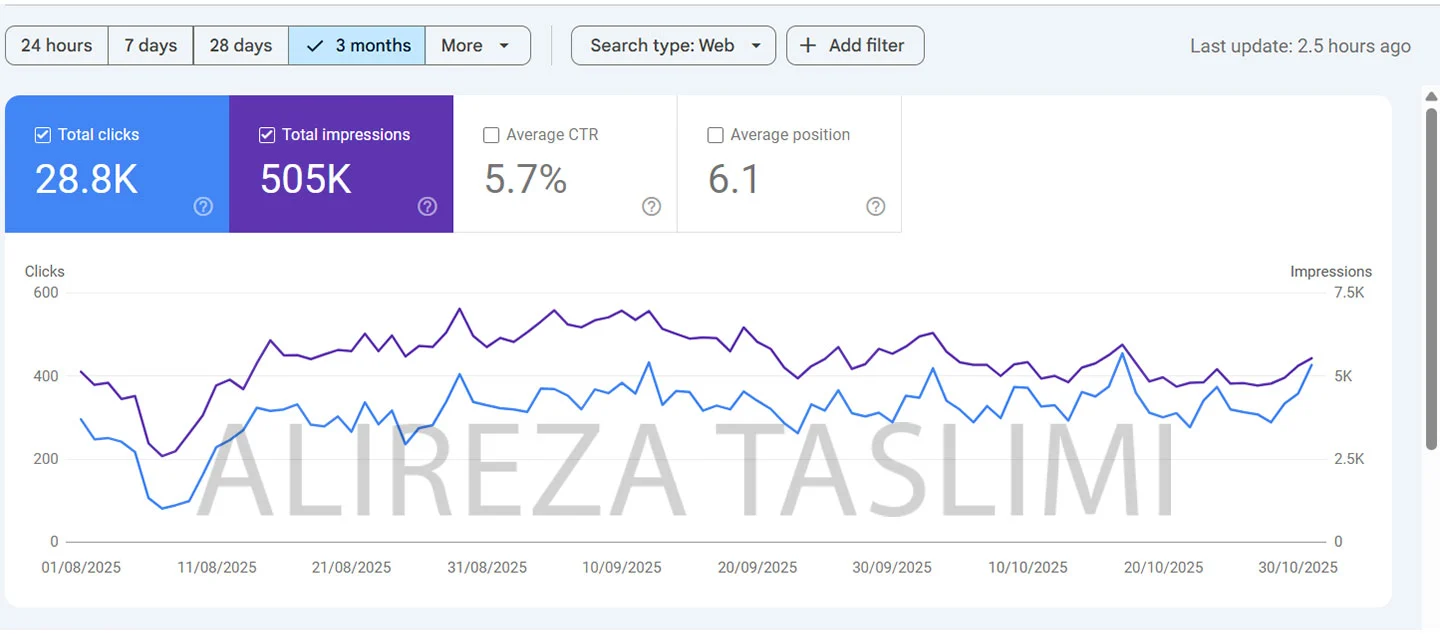Switch to the 7 days range
This screenshot has width=1440, height=634.
click(x=150, y=46)
